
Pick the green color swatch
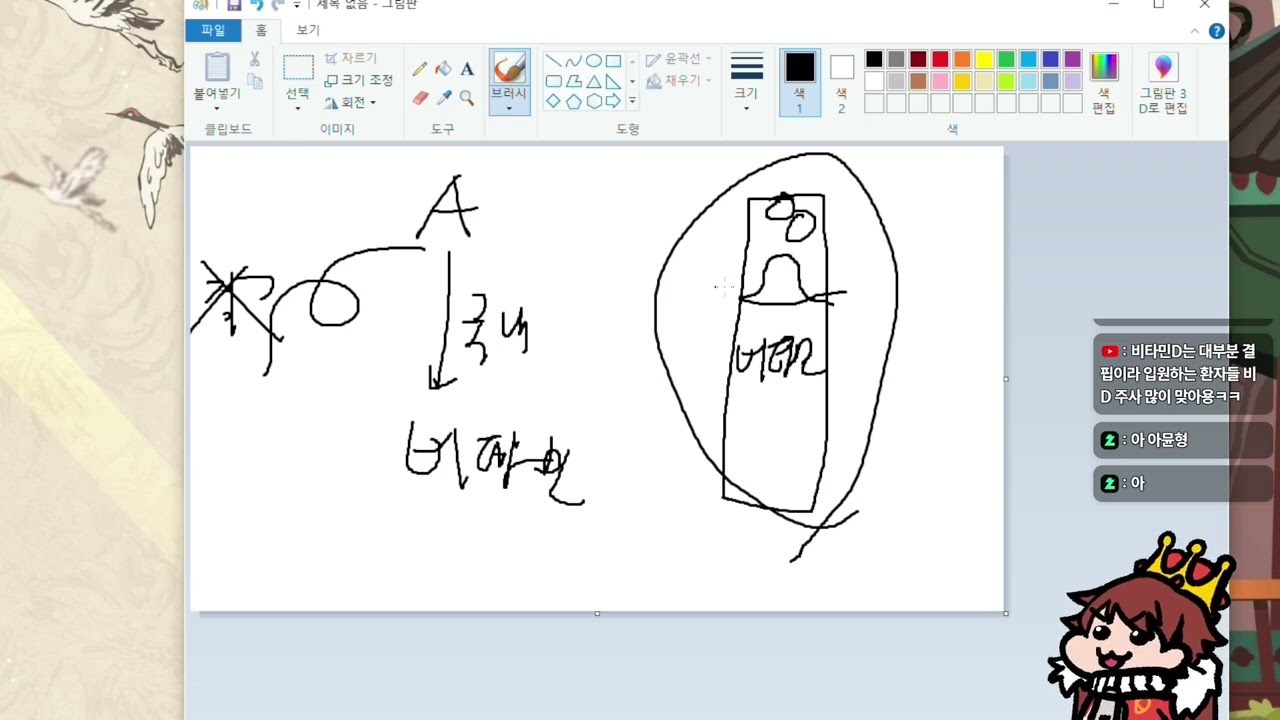[x=1006, y=59]
